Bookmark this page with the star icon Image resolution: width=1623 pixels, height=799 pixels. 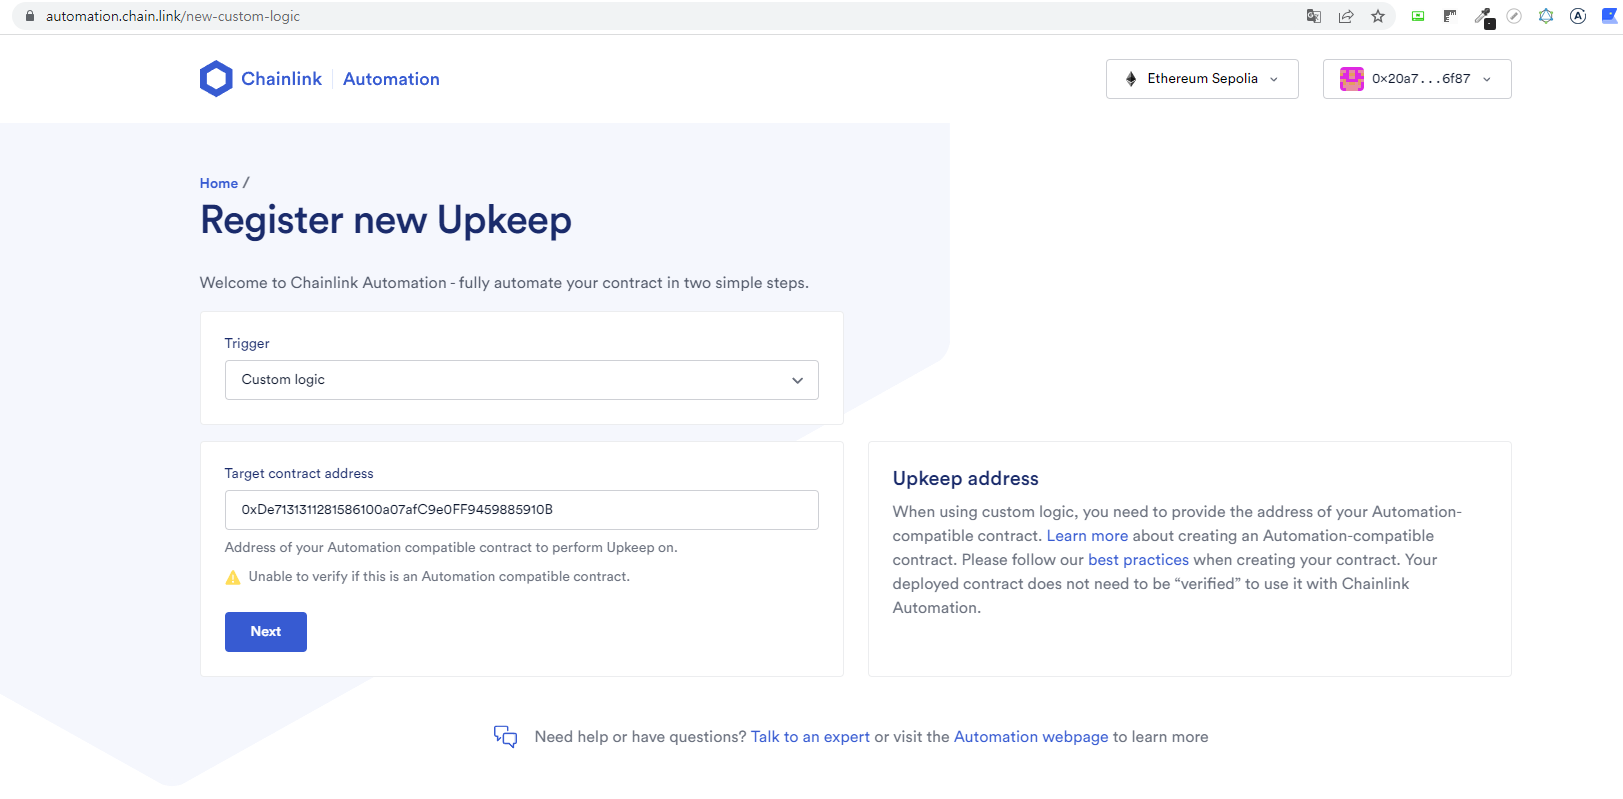tap(1378, 16)
